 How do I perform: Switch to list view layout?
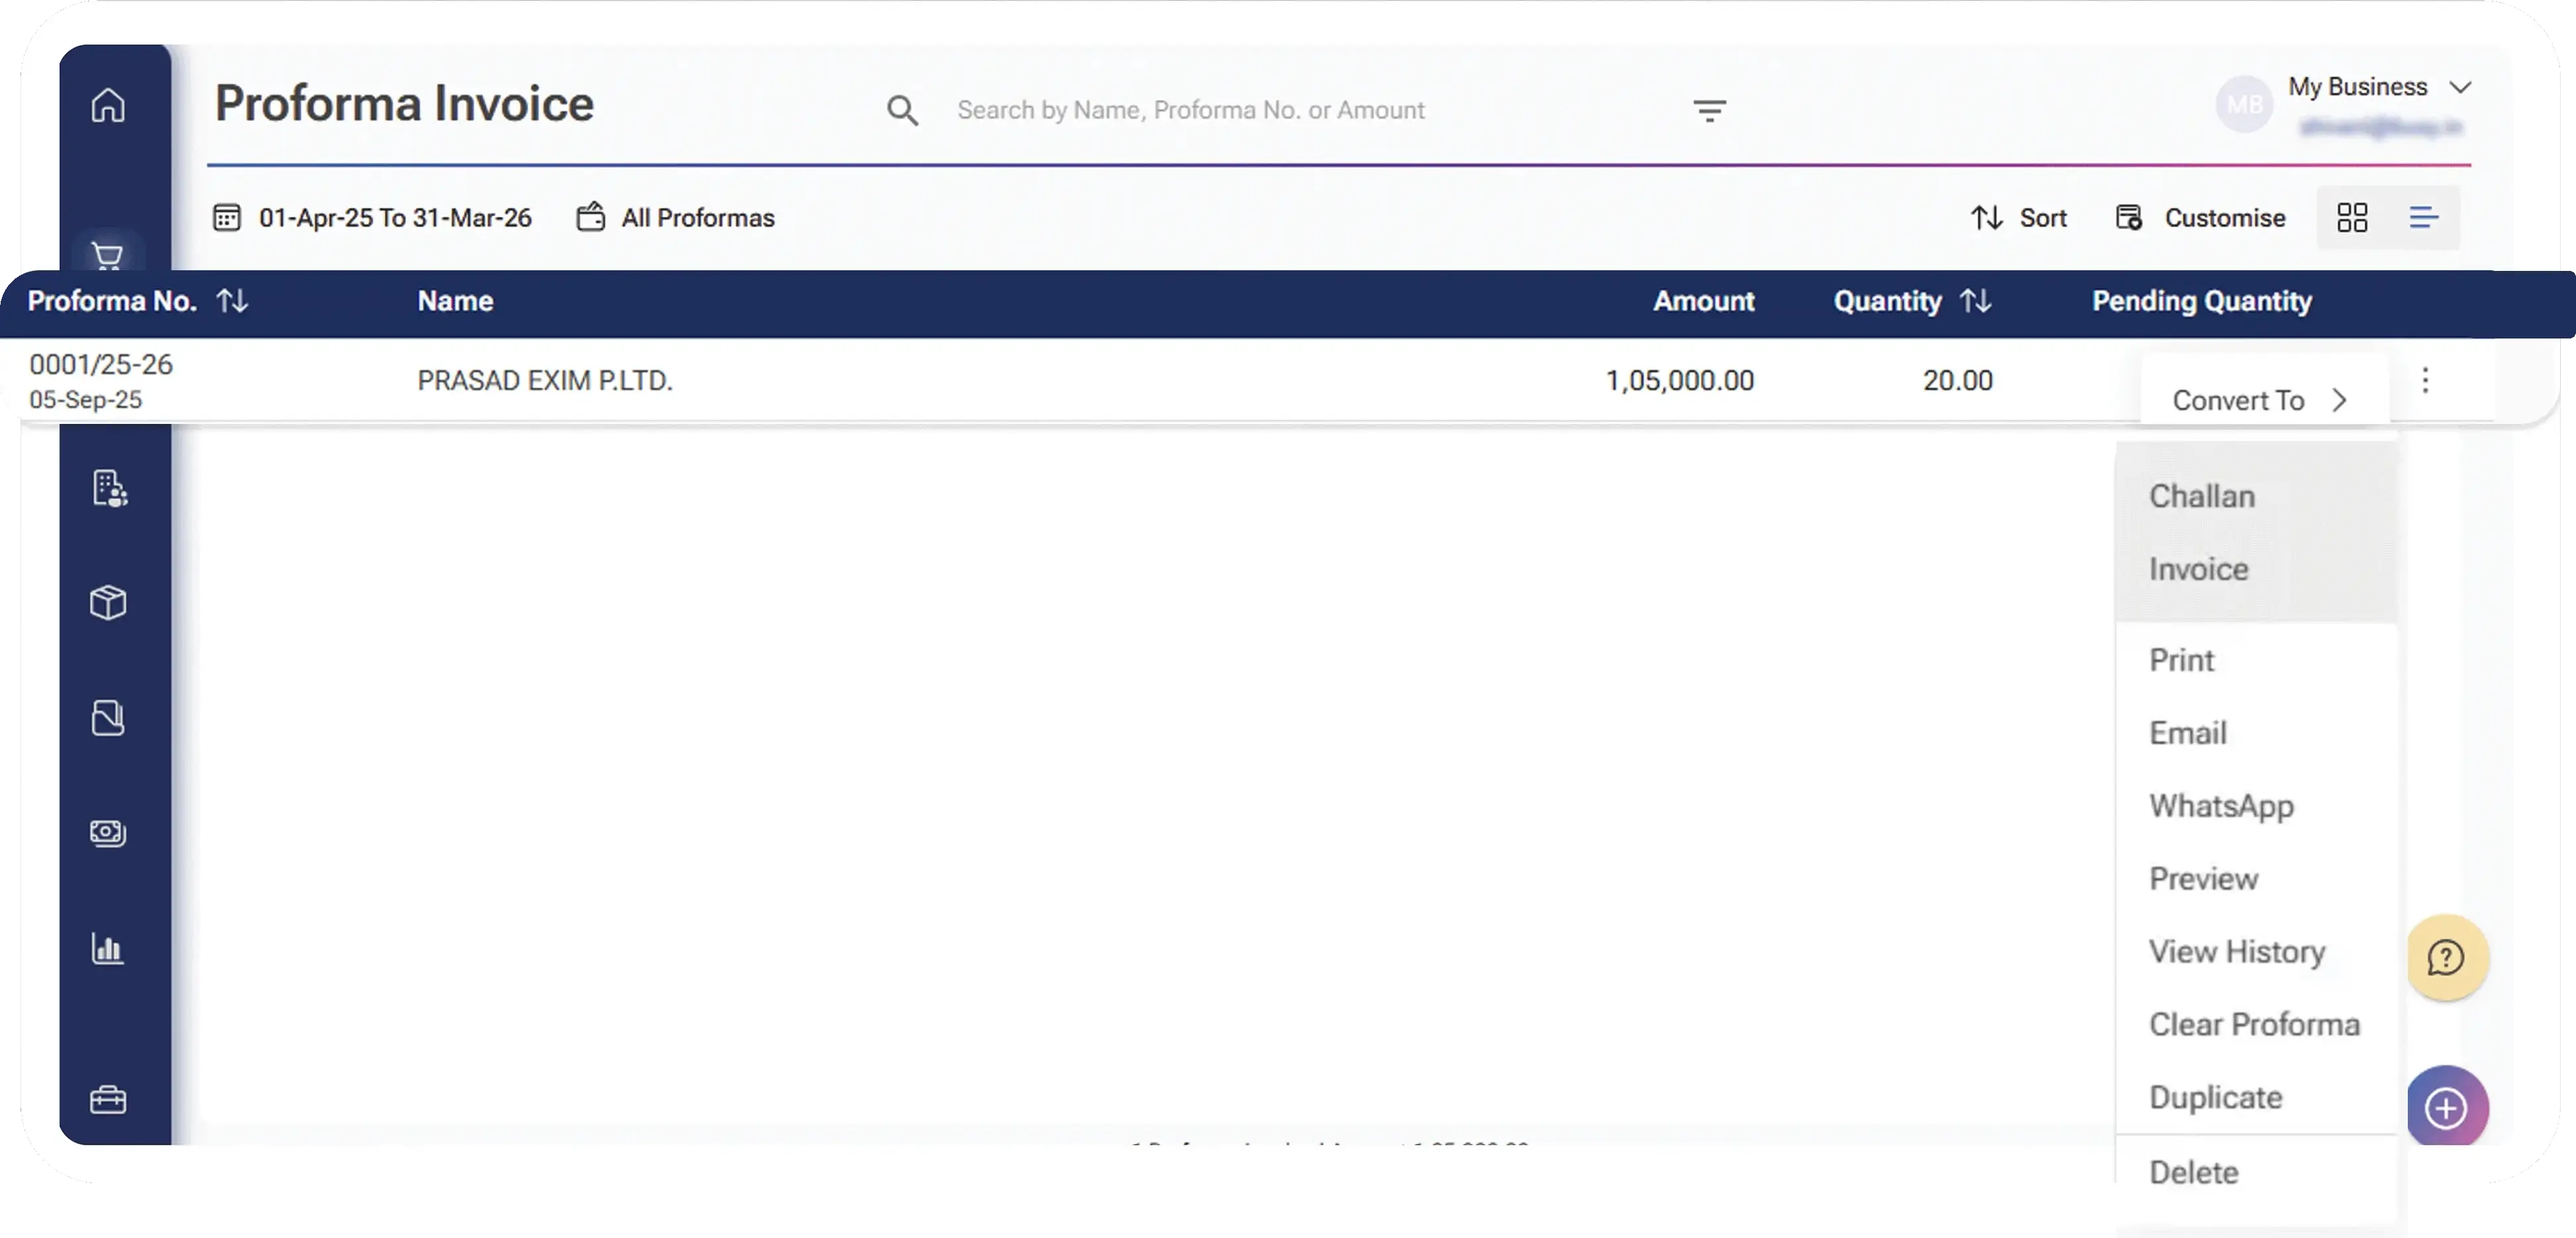click(x=2423, y=218)
